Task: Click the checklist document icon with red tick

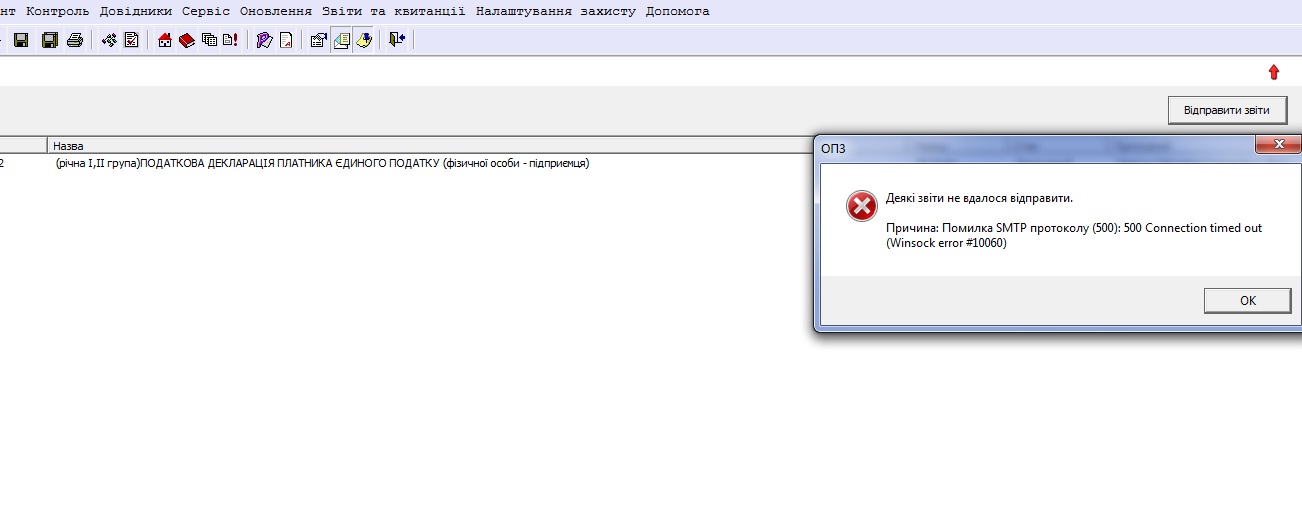Action: click(131, 40)
